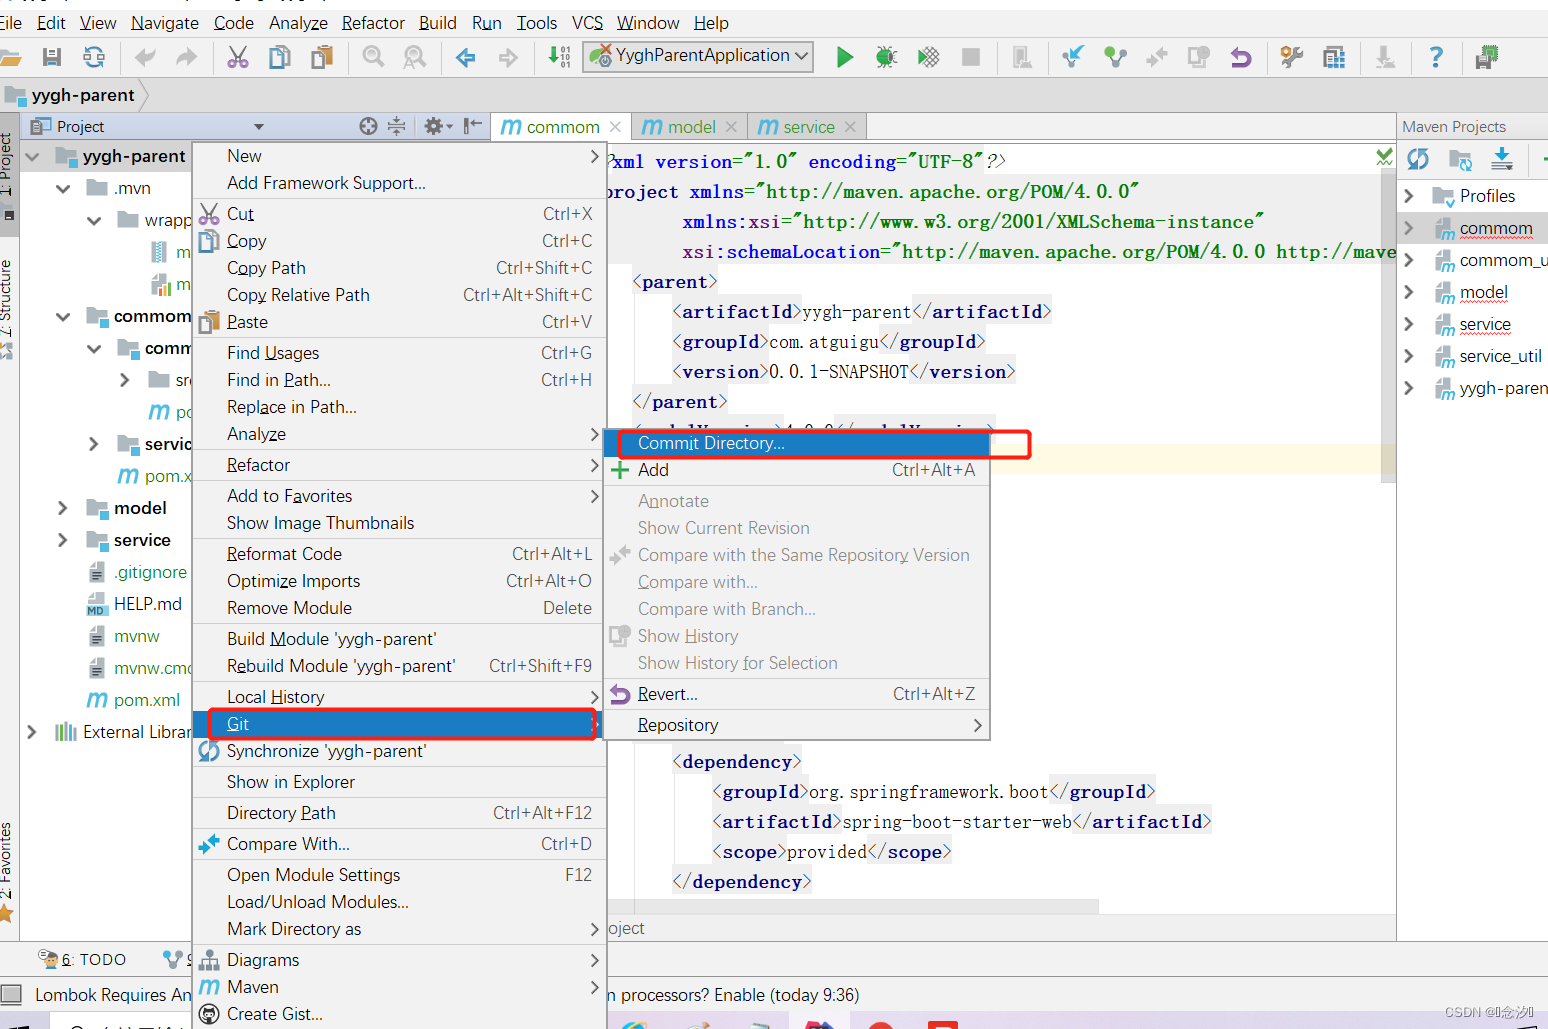
Task: Close the commom editor tab
Action: click(x=615, y=127)
